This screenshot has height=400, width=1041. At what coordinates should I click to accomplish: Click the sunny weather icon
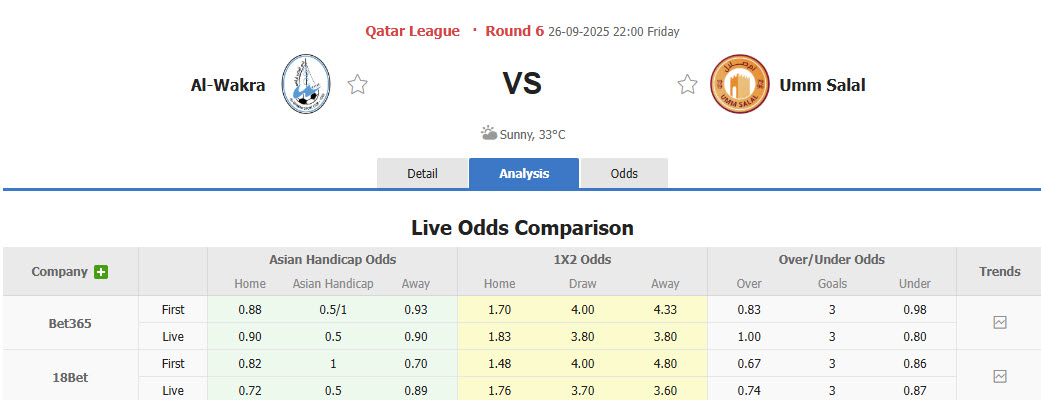pos(488,133)
